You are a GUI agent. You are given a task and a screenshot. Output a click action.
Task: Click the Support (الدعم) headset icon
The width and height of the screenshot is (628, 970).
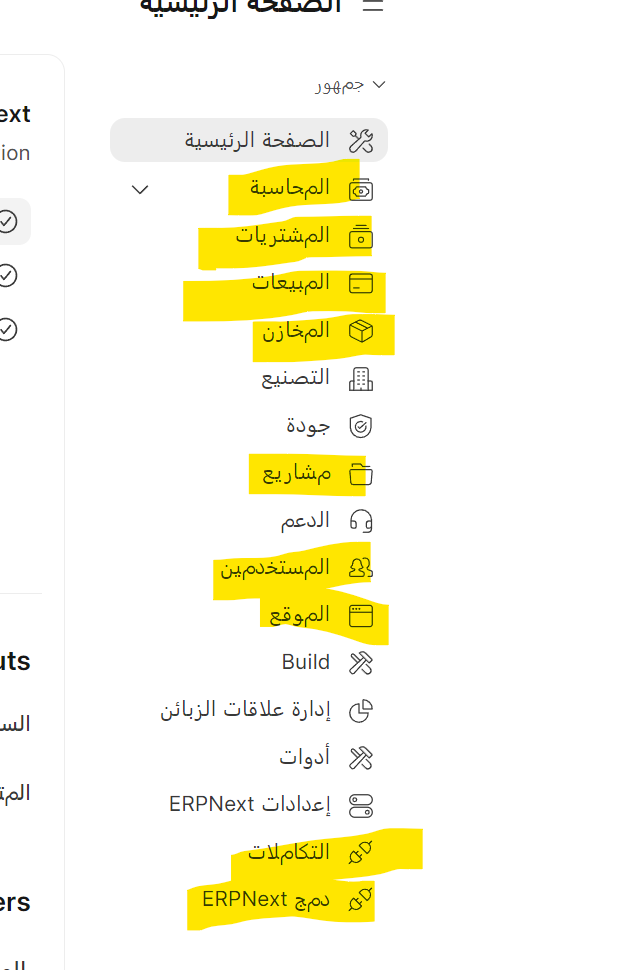(x=361, y=521)
